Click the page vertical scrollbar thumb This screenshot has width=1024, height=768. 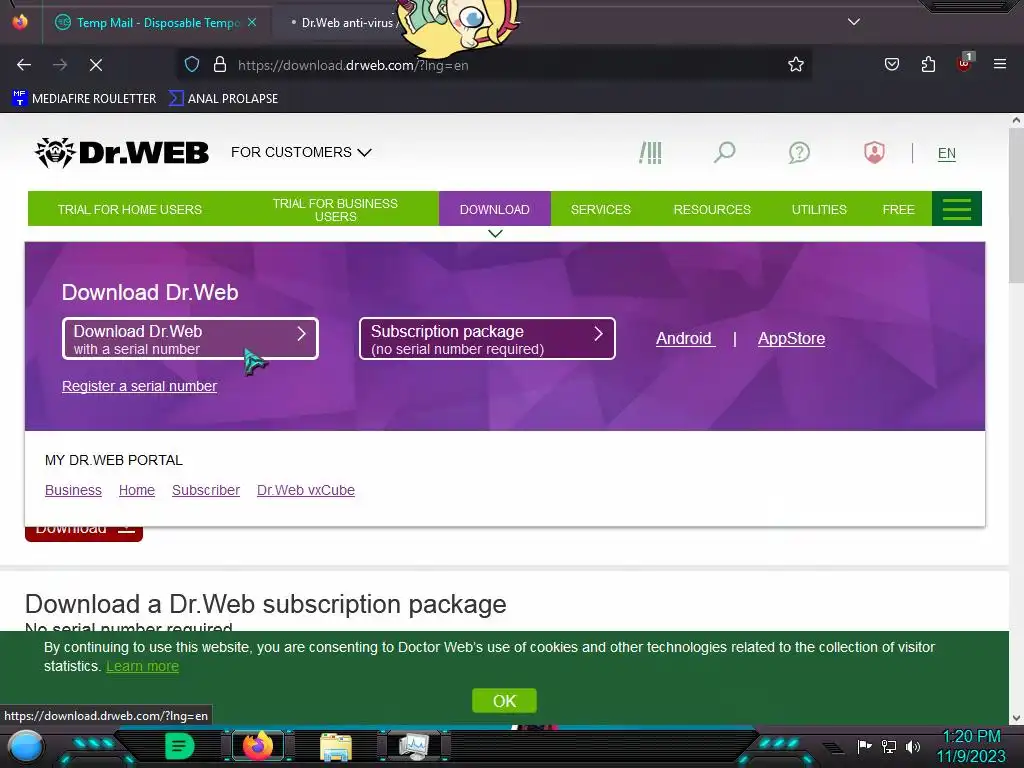(x=1016, y=206)
